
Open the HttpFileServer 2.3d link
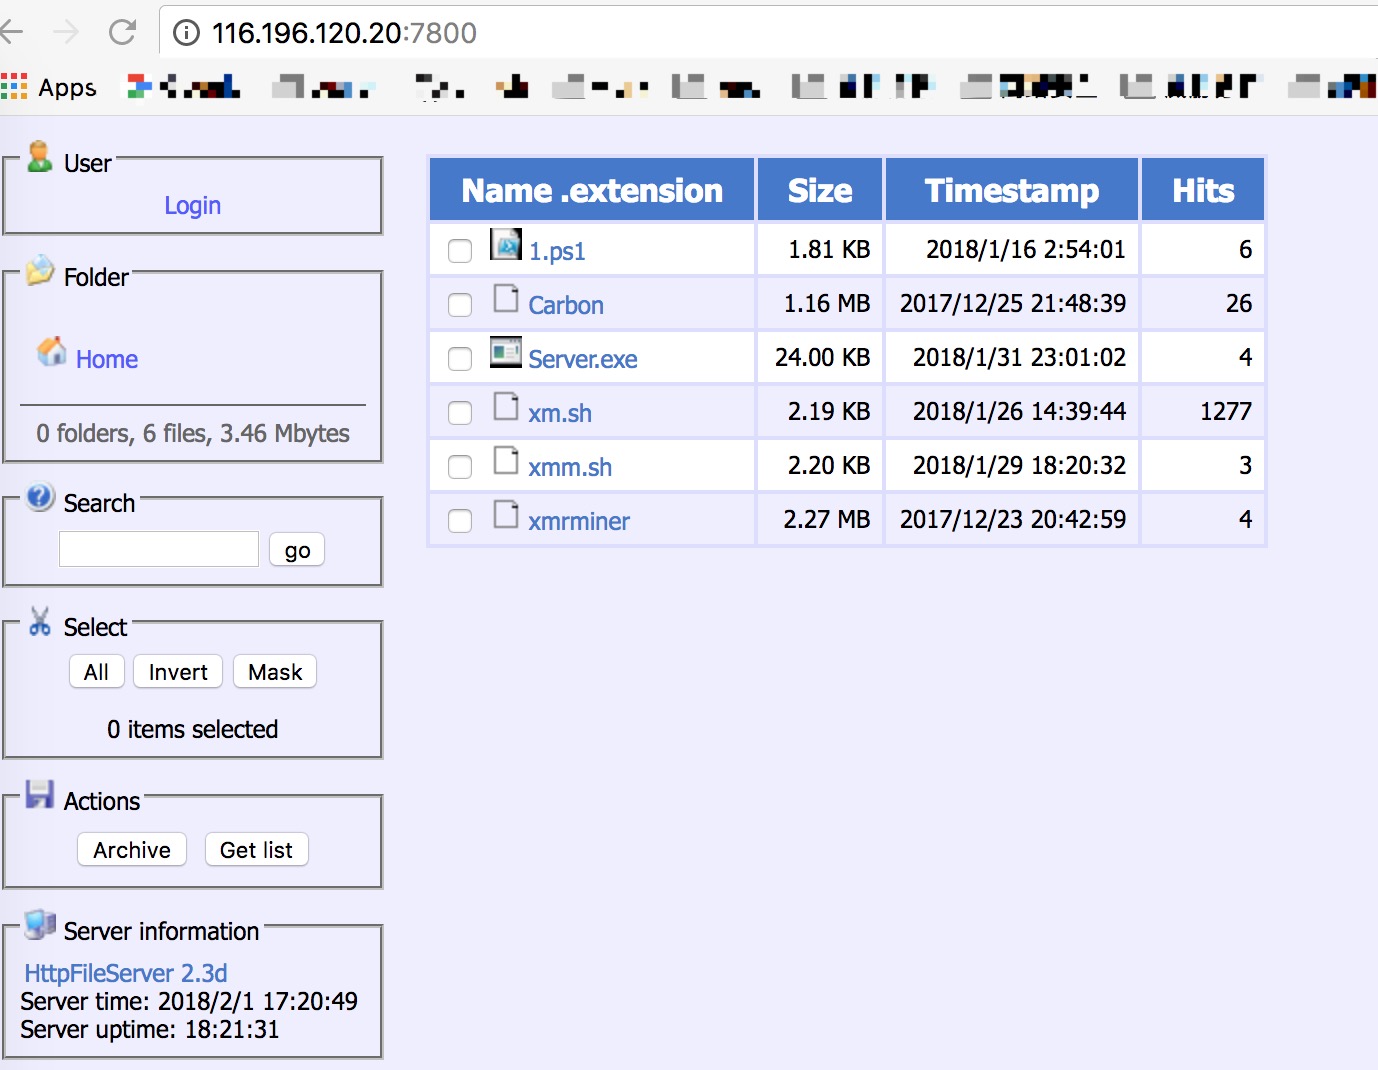[126, 973]
